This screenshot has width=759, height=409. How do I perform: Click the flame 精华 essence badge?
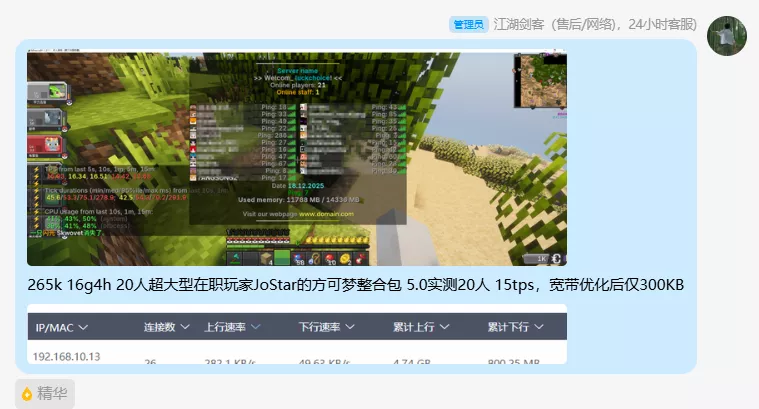45,393
